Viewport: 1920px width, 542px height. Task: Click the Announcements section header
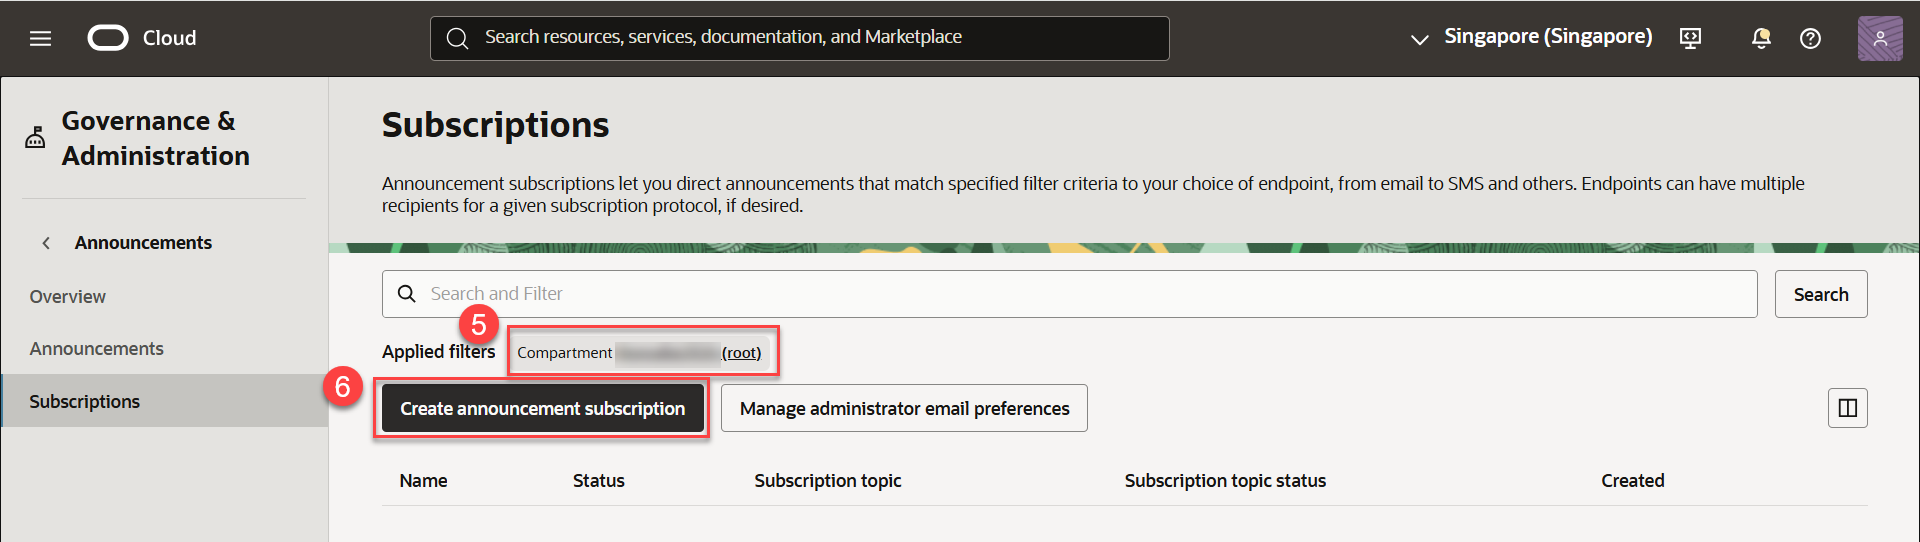(x=143, y=243)
